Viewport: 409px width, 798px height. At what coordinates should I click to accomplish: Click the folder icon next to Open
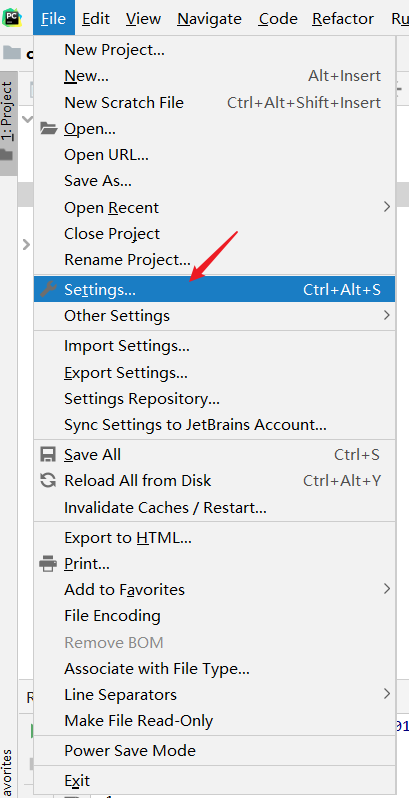tap(48, 128)
